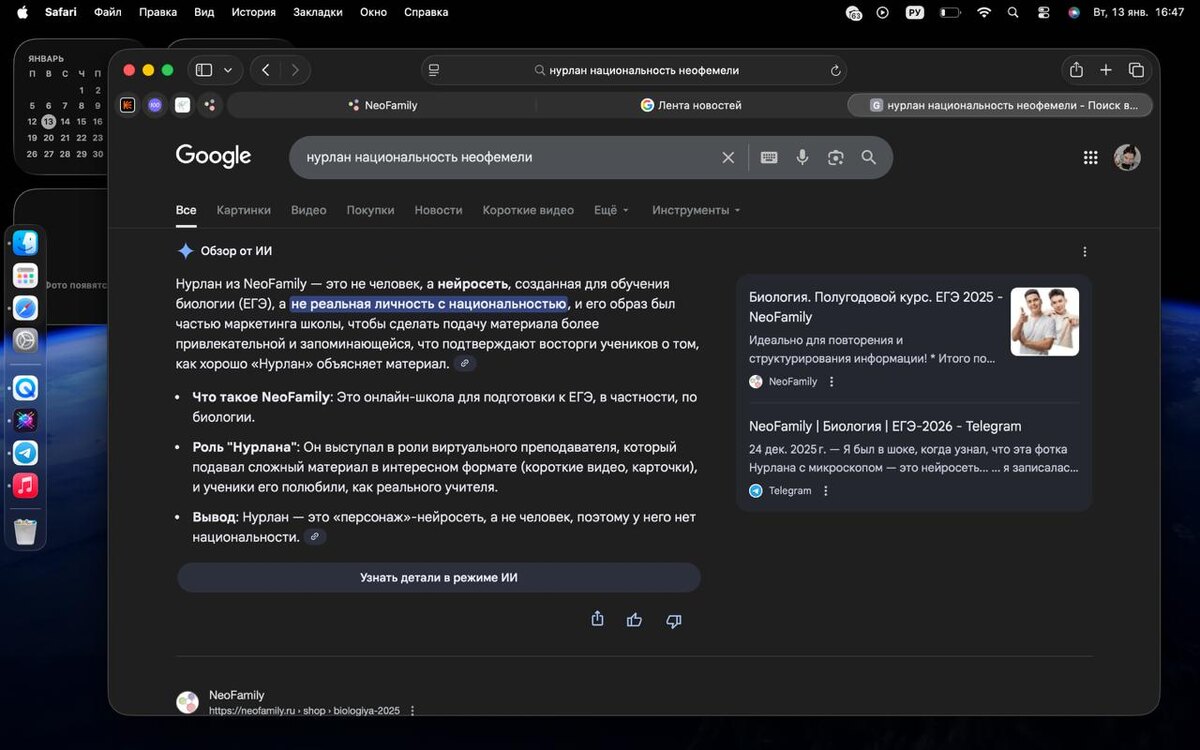Viewport: 1200px width, 750px height.
Task: Open more options next to Telegram source
Action: [x=825, y=491]
